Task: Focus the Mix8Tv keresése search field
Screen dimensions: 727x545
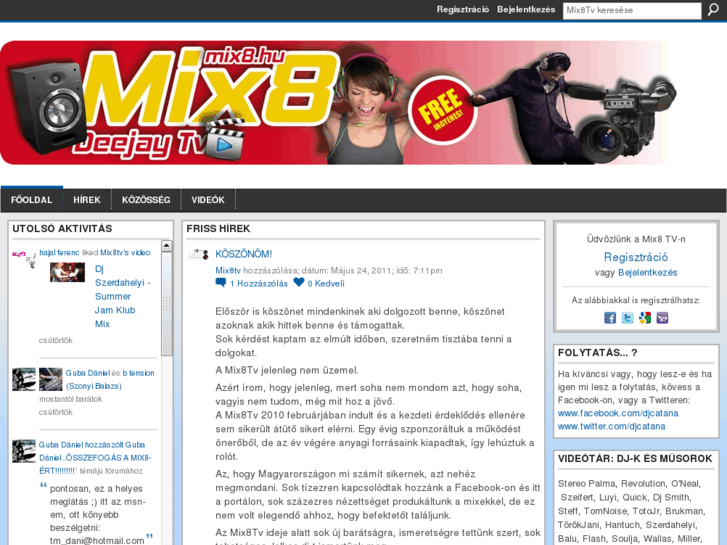Action: 632,10
